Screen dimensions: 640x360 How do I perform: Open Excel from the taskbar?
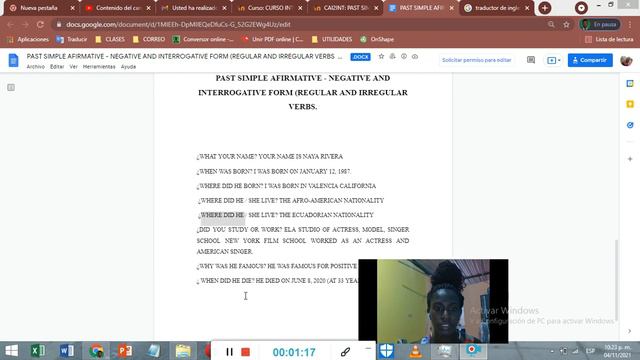click(38, 351)
